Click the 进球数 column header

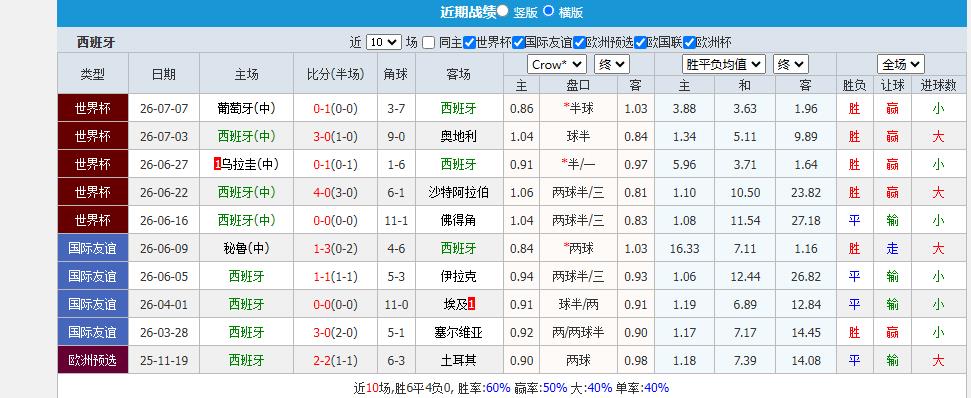(938, 85)
